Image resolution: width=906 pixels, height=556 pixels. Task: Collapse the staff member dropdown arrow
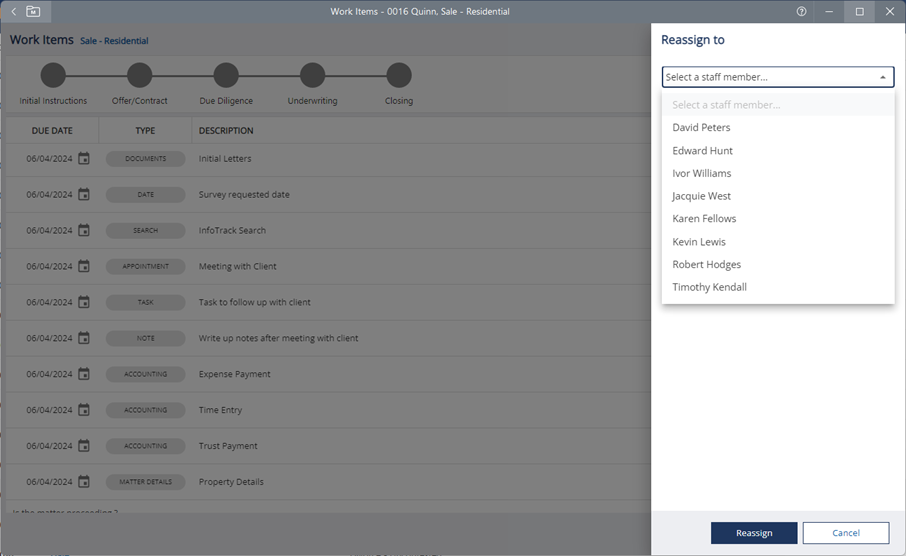pos(882,77)
